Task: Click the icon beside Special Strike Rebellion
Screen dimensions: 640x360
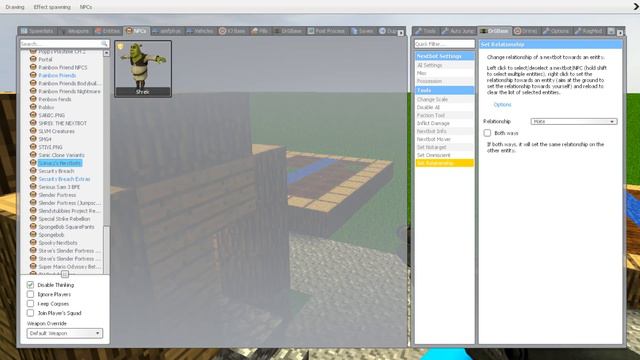Action: click(x=33, y=218)
